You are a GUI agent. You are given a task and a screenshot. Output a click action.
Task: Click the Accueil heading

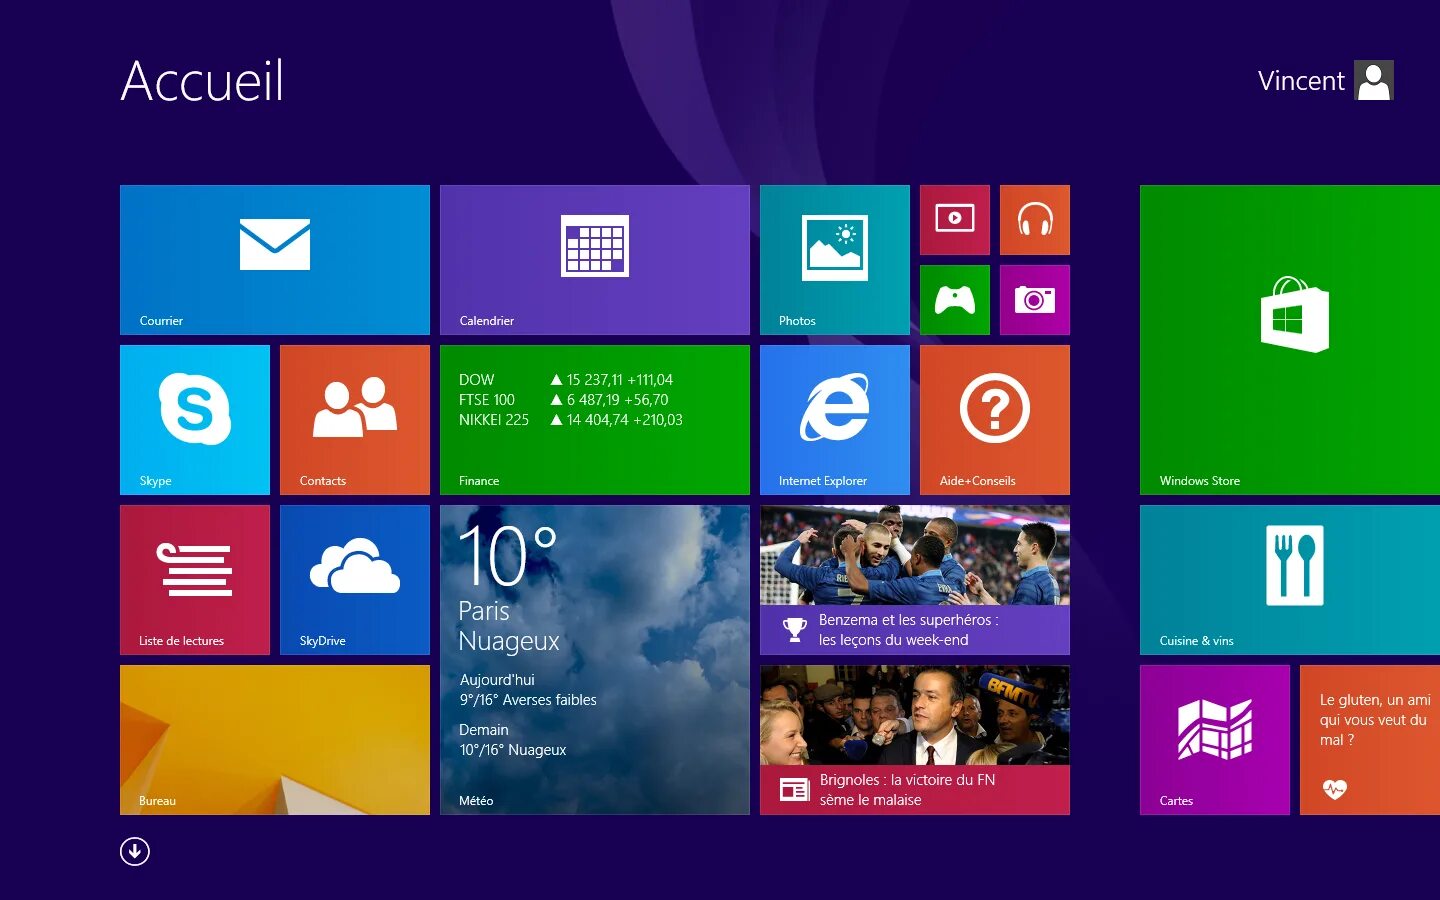202,81
